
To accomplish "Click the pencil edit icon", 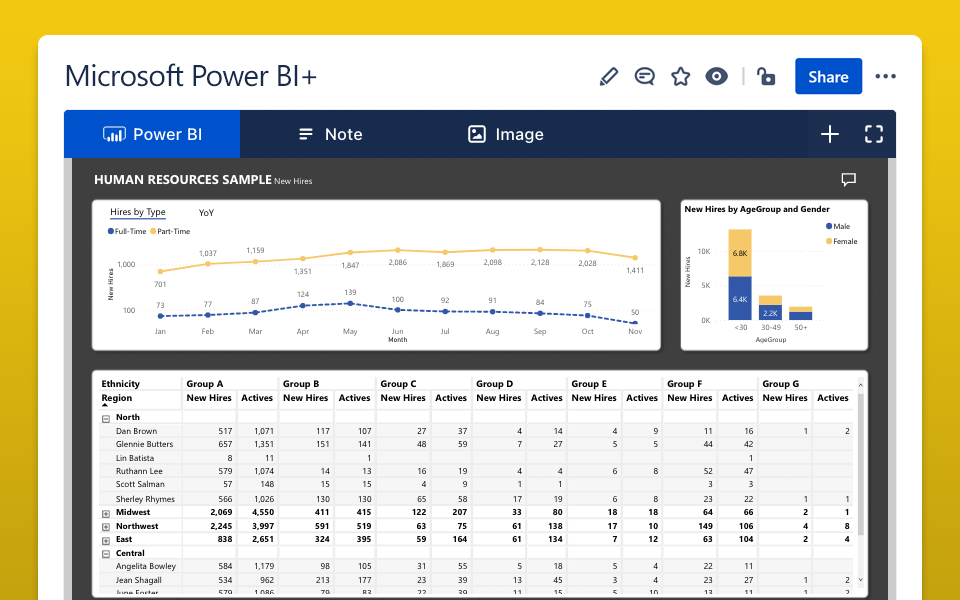I will tap(609, 77).
